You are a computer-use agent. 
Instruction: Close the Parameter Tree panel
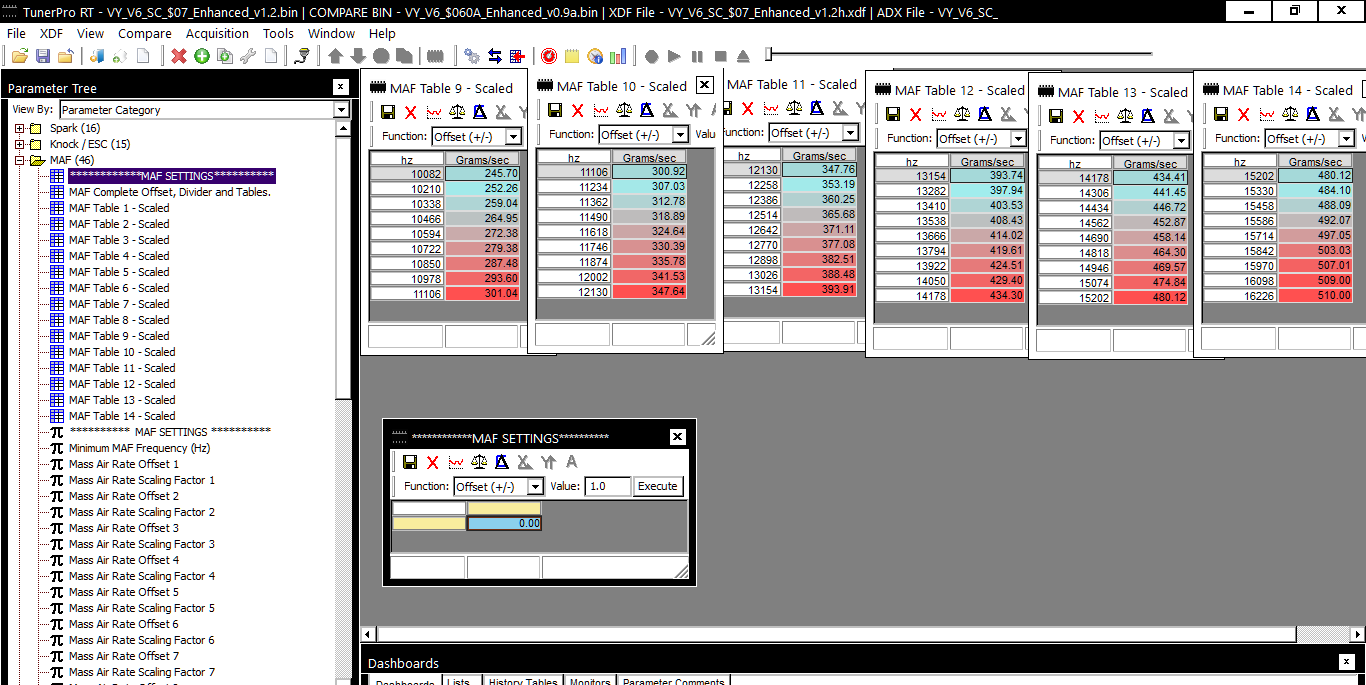coord(340,88)
